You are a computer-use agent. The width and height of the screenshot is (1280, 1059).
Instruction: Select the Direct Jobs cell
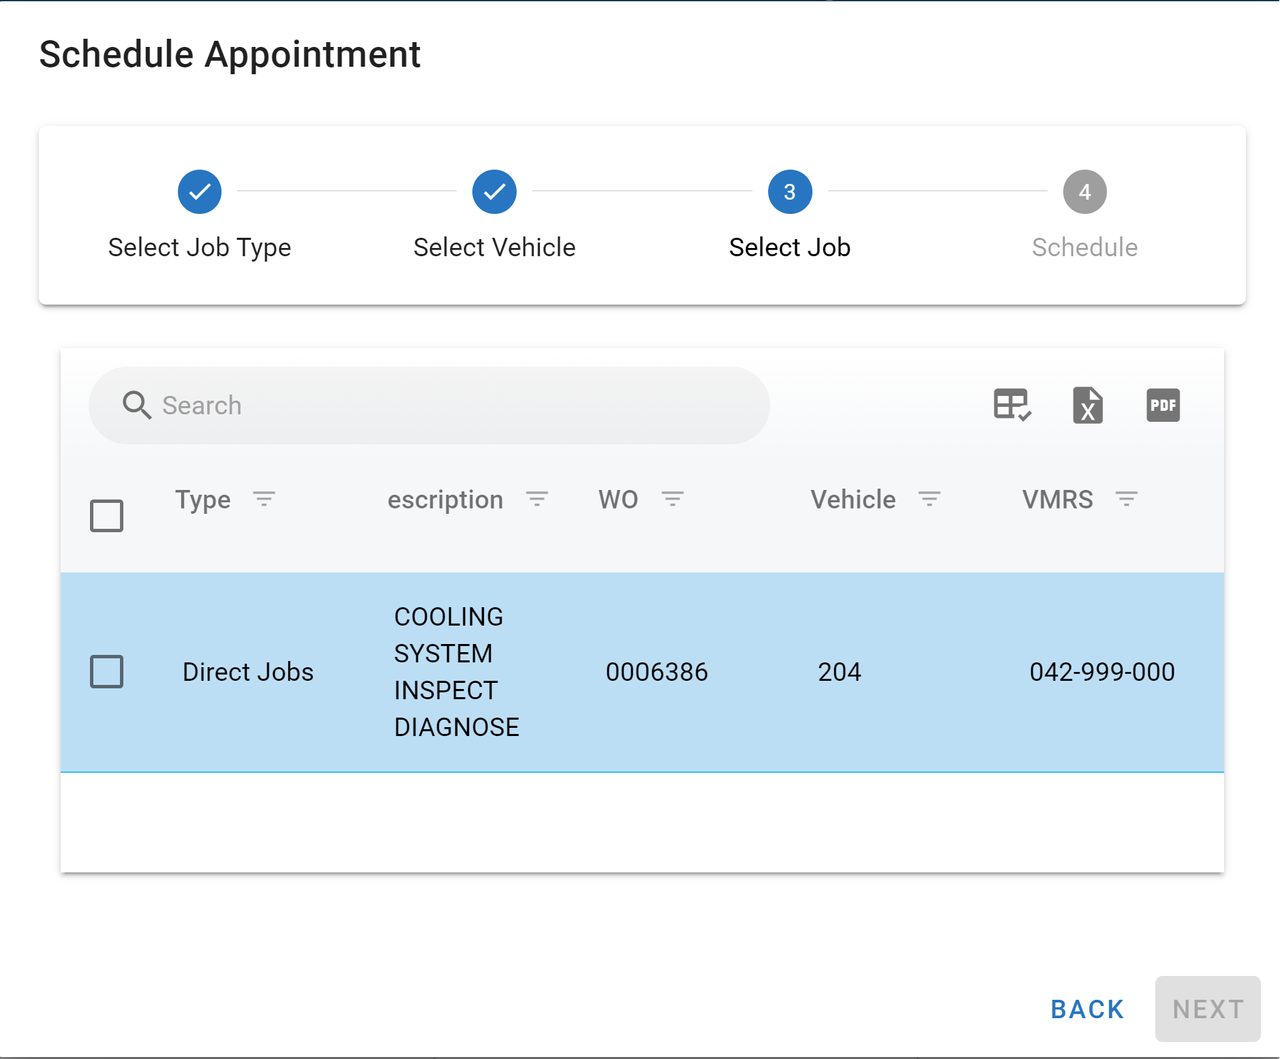coord(248,672)
